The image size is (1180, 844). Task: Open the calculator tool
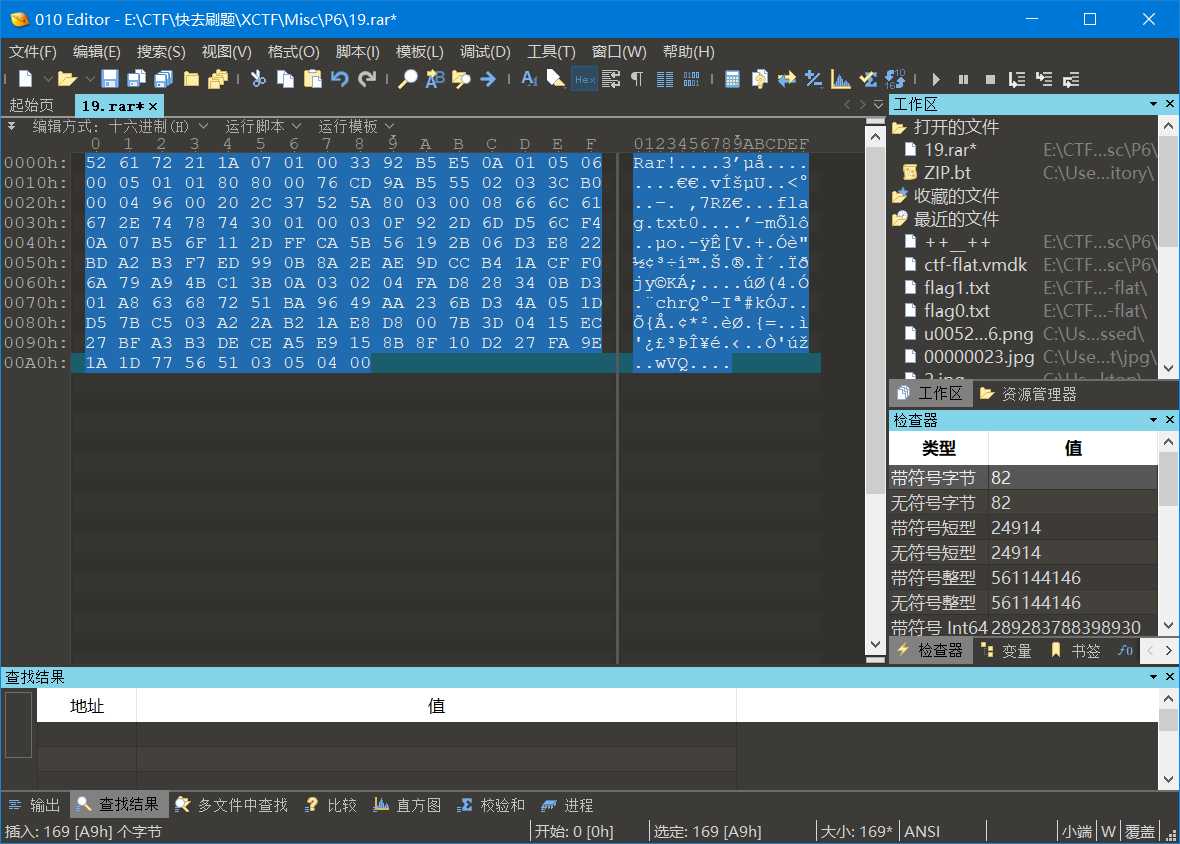pos(731,79)
